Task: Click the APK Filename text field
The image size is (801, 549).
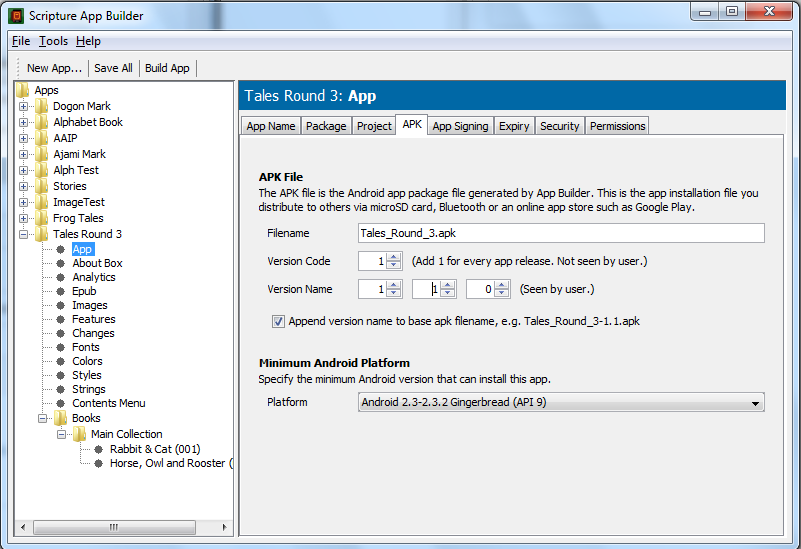Action: click(561, 233)
